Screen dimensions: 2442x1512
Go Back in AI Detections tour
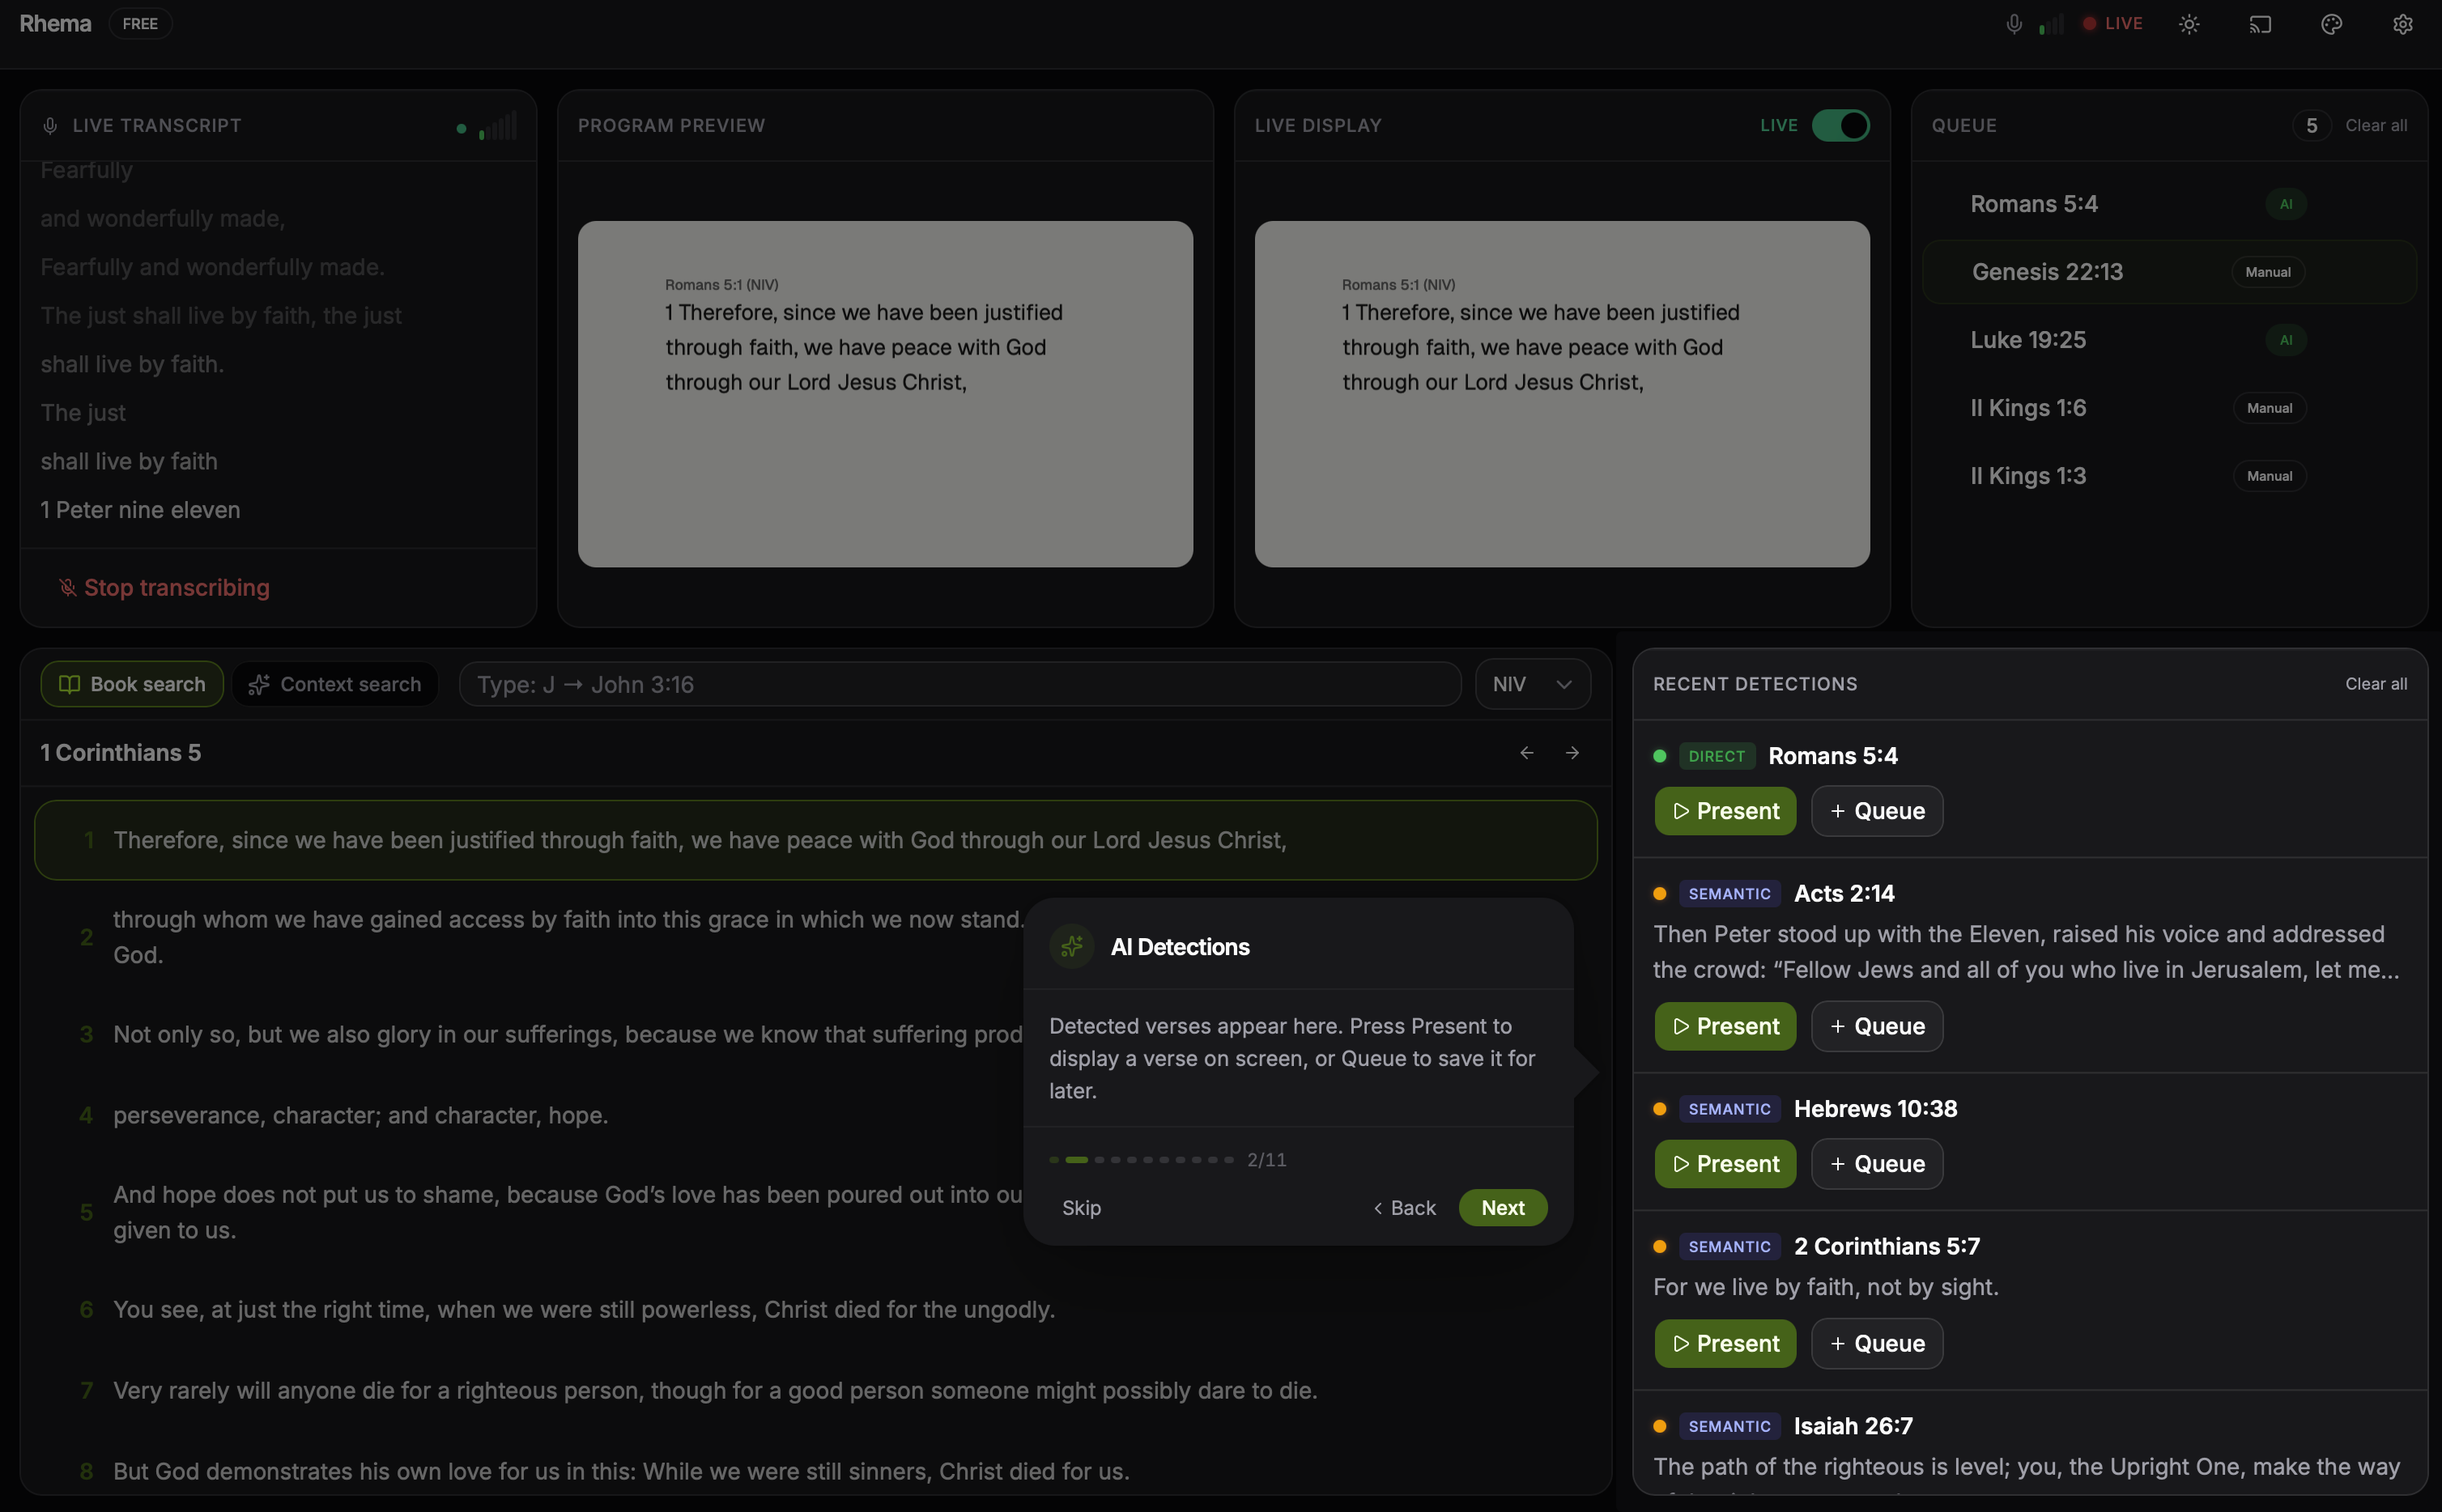tap(1404, 1208)
